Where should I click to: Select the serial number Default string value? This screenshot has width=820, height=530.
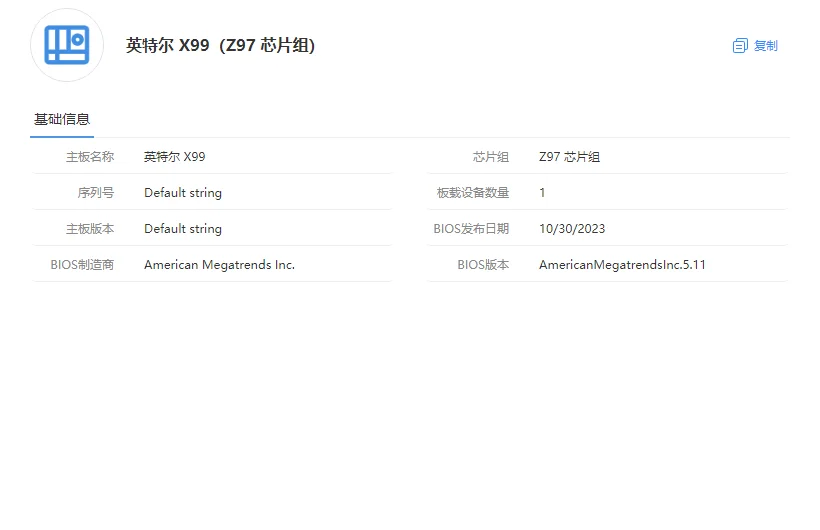(183, 193)
